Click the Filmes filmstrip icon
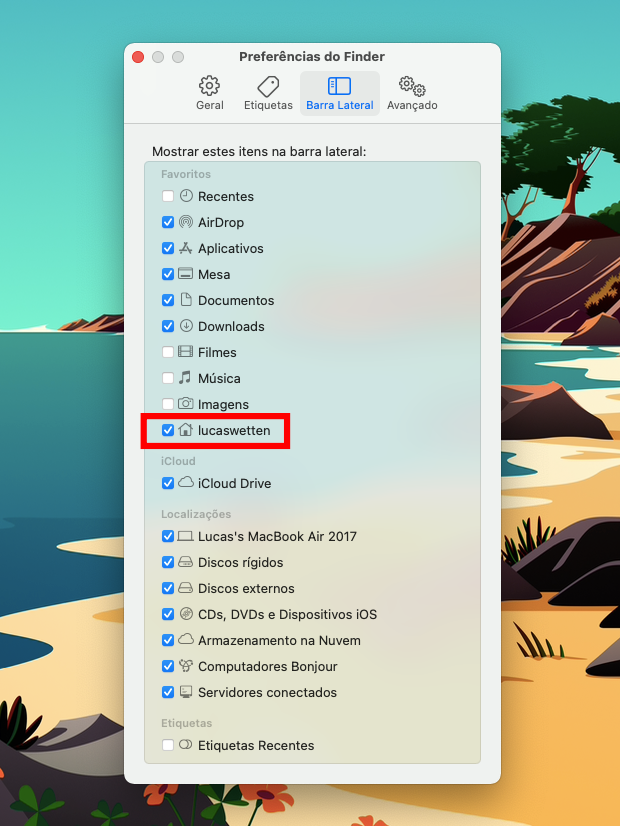The width and height of the screenshot is (620, 826). [x=185, y=351]
